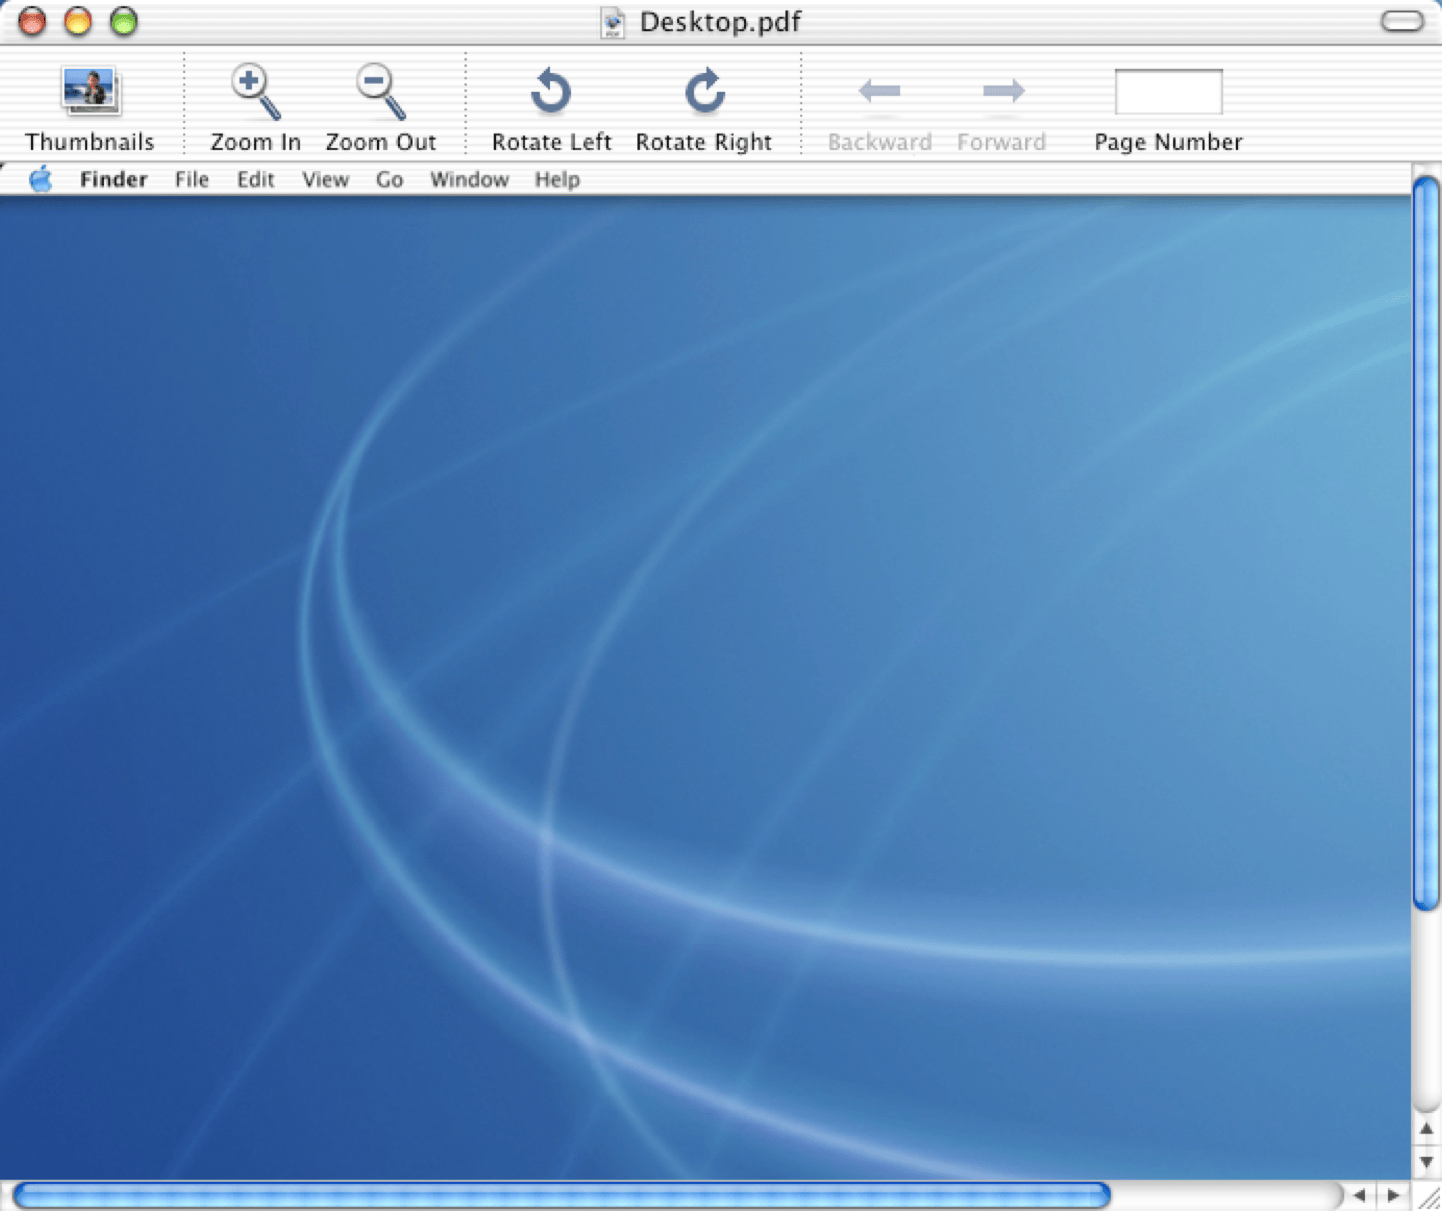Click the scroll up arrow

point(1426,1129)
